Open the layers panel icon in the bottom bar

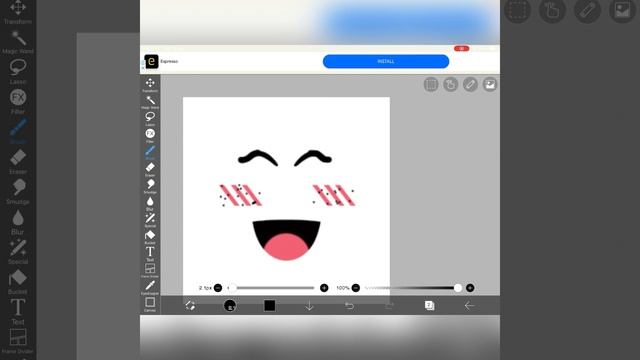(x=429, y=305)
